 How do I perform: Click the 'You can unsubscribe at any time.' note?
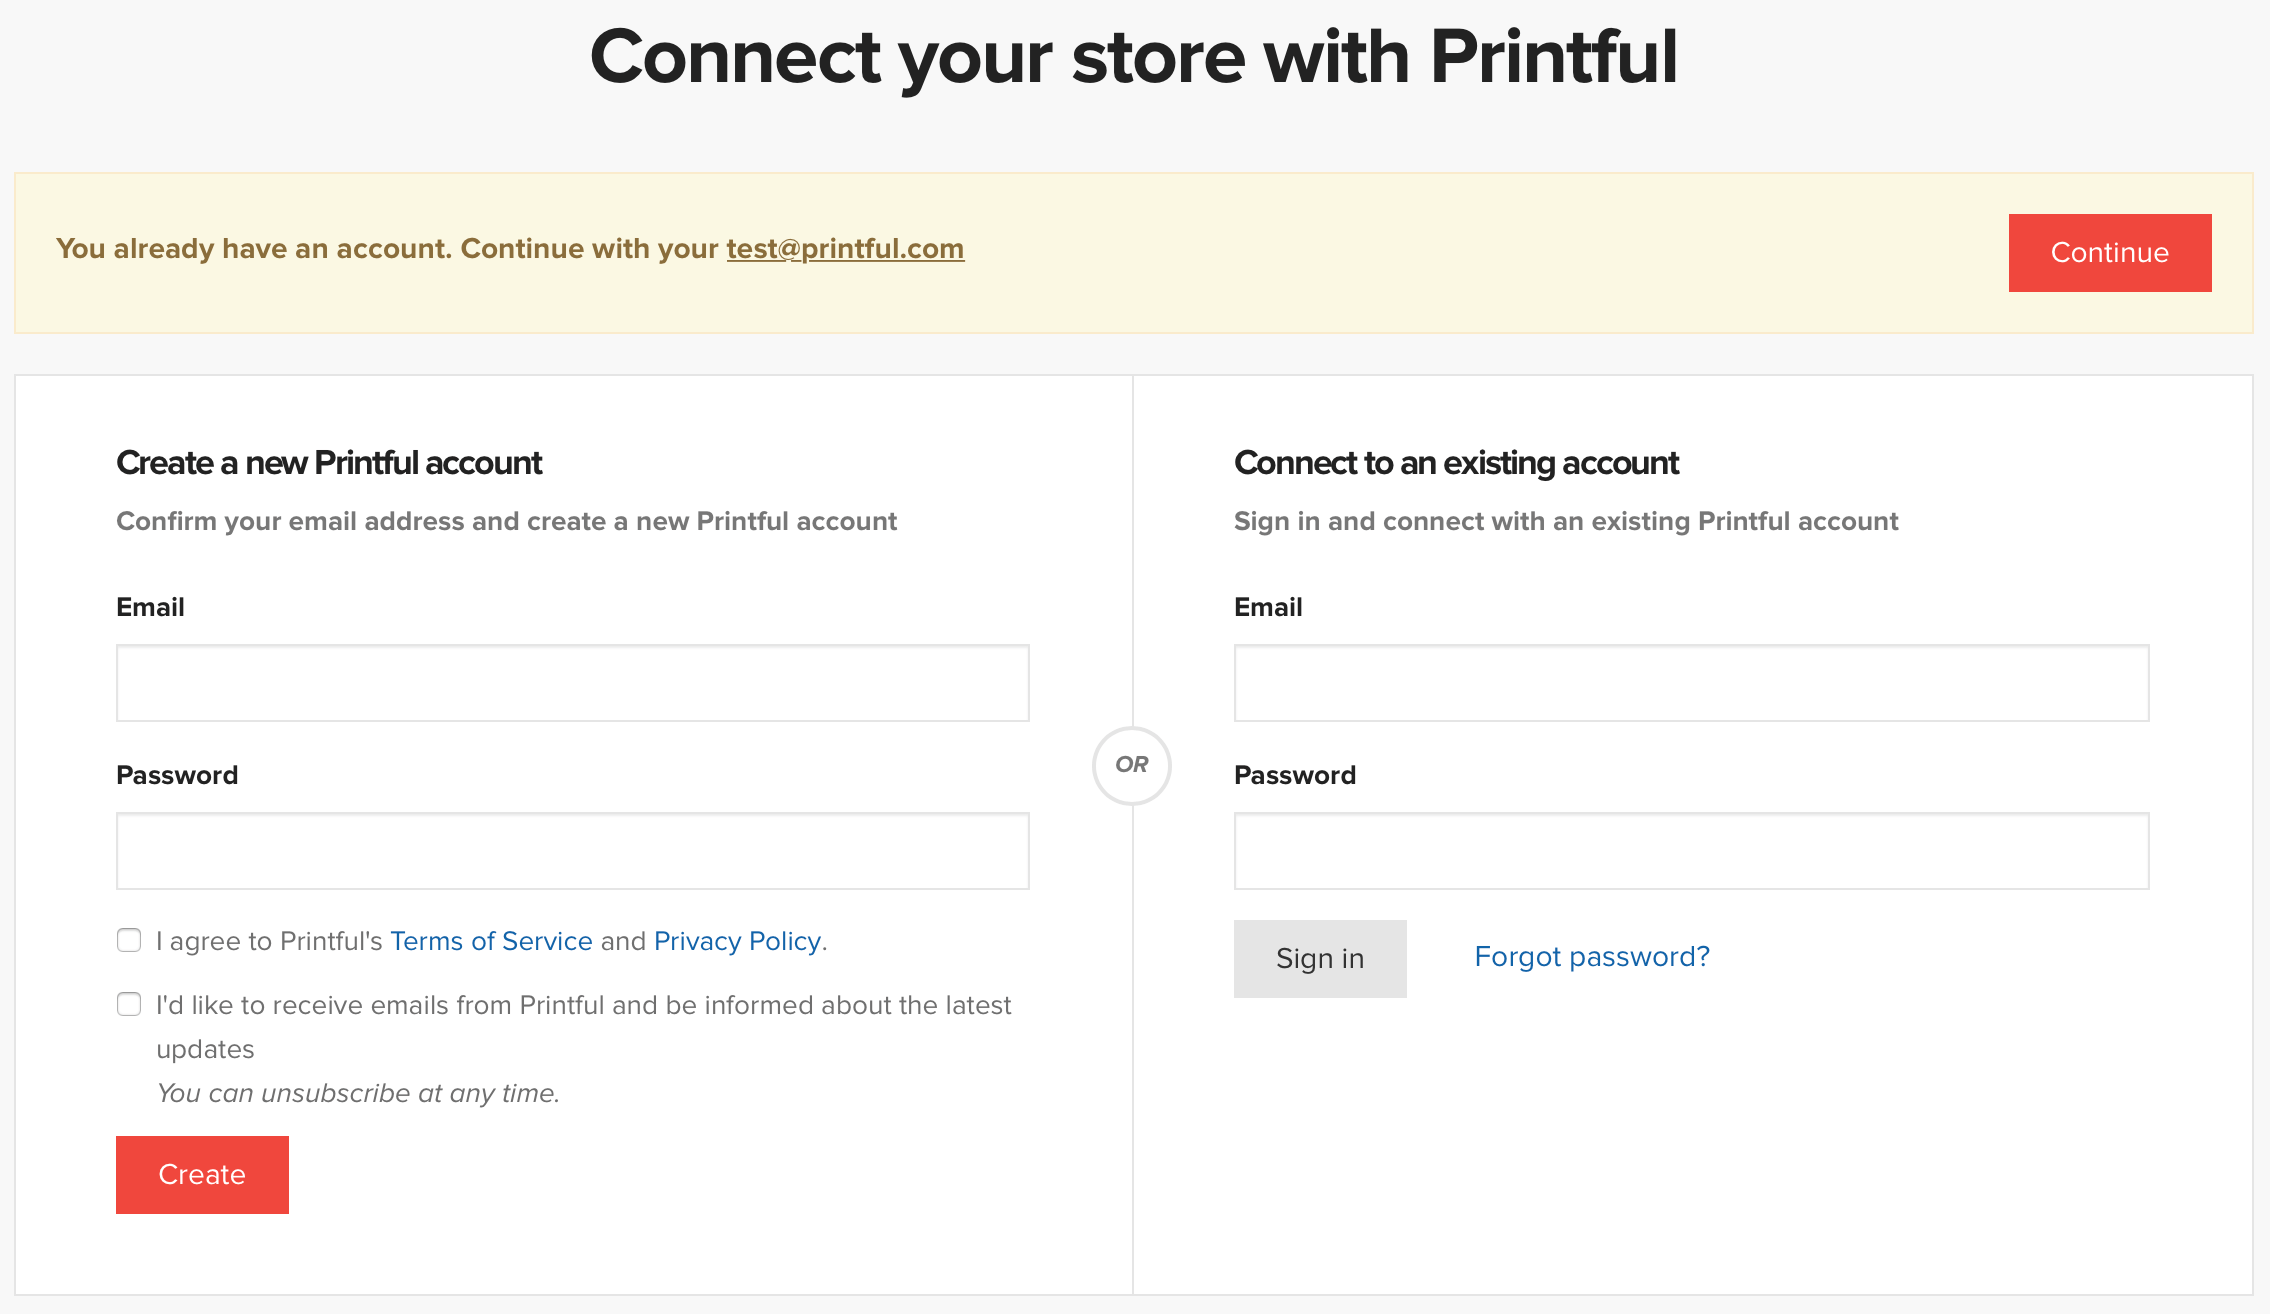coord(358,1093)
